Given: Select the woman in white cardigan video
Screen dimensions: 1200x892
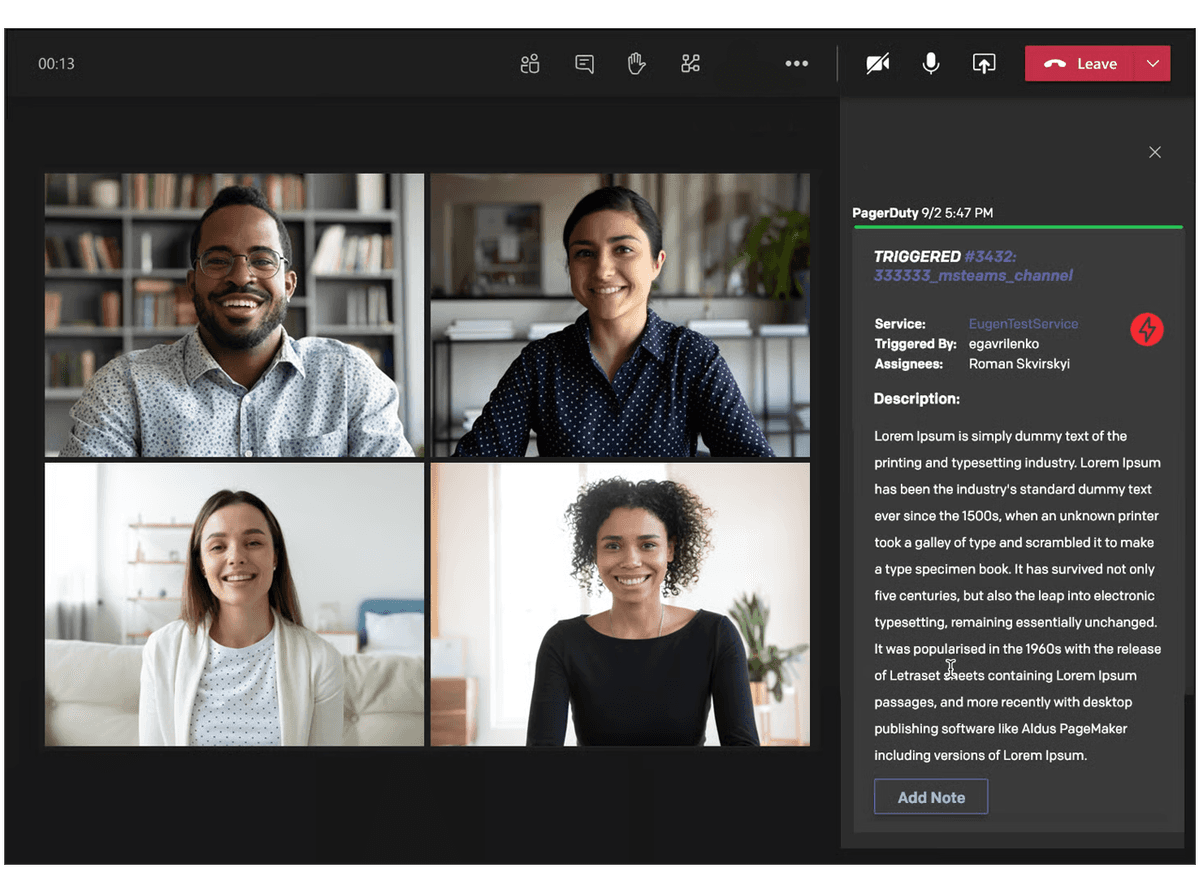Looking at the screenshot, I should [x=234, y=604].
